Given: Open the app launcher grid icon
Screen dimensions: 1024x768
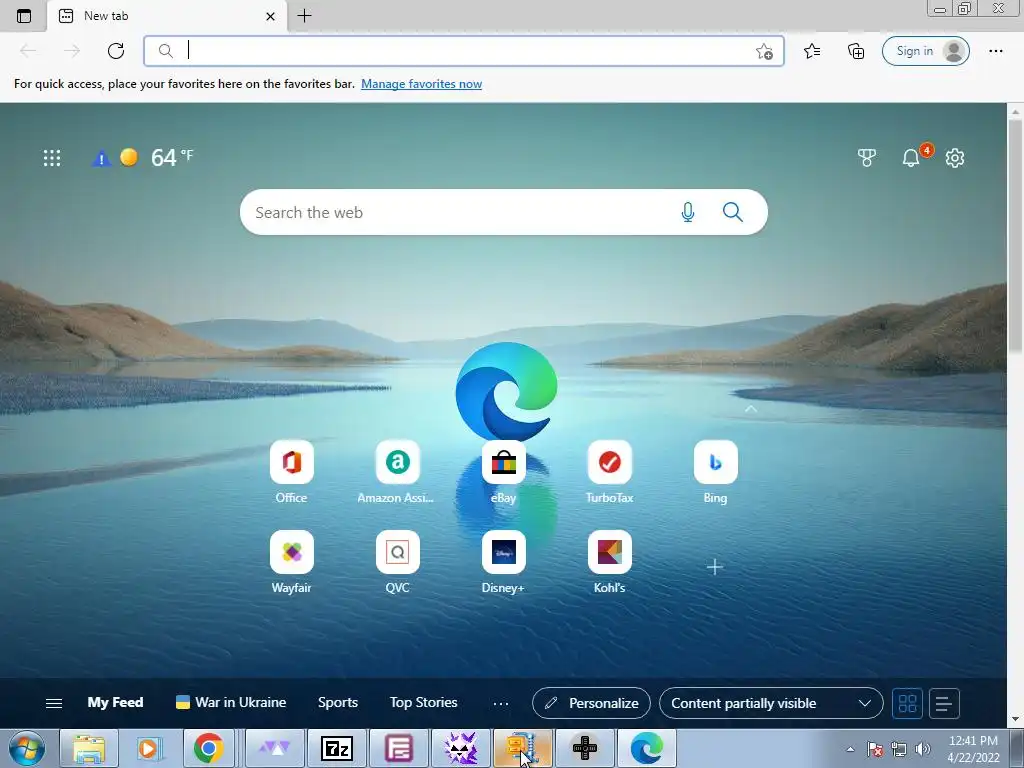Looking at the screenshot, I should pyautogui.click(x=52, y=157).
